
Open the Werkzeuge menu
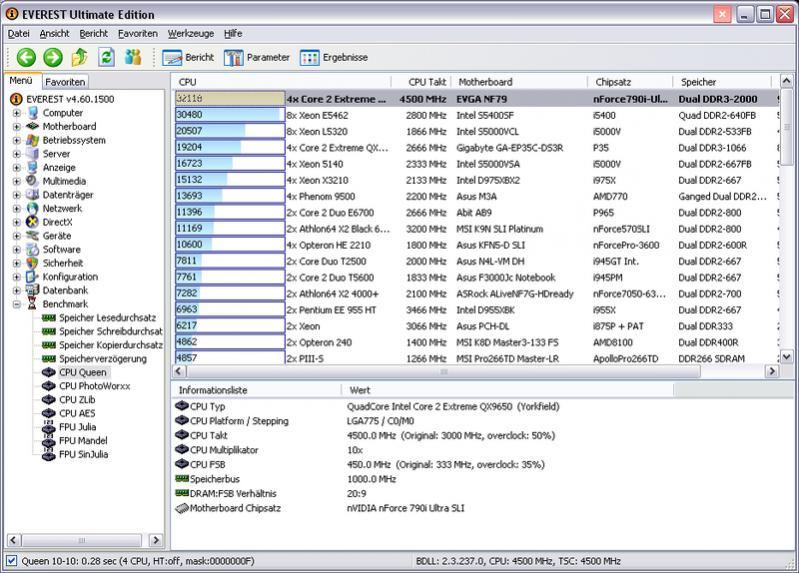click(191, 34)
